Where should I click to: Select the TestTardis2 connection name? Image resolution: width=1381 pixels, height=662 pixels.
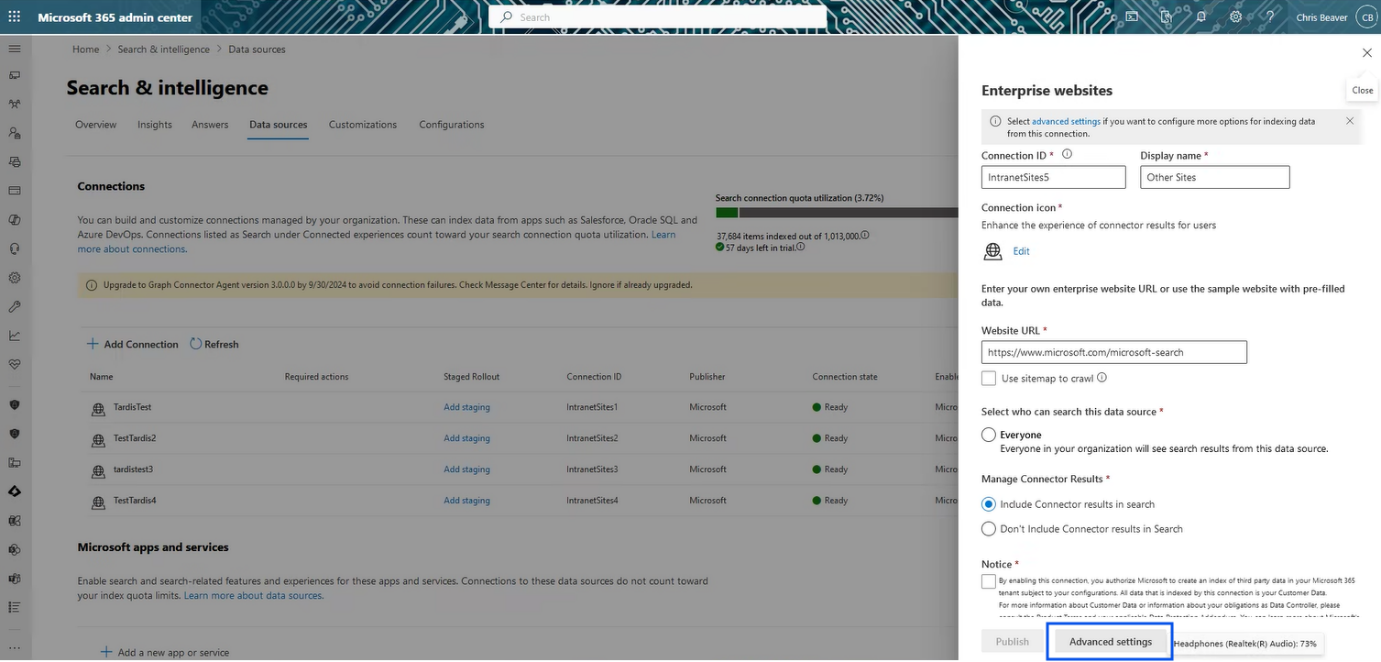pos(135,439)
